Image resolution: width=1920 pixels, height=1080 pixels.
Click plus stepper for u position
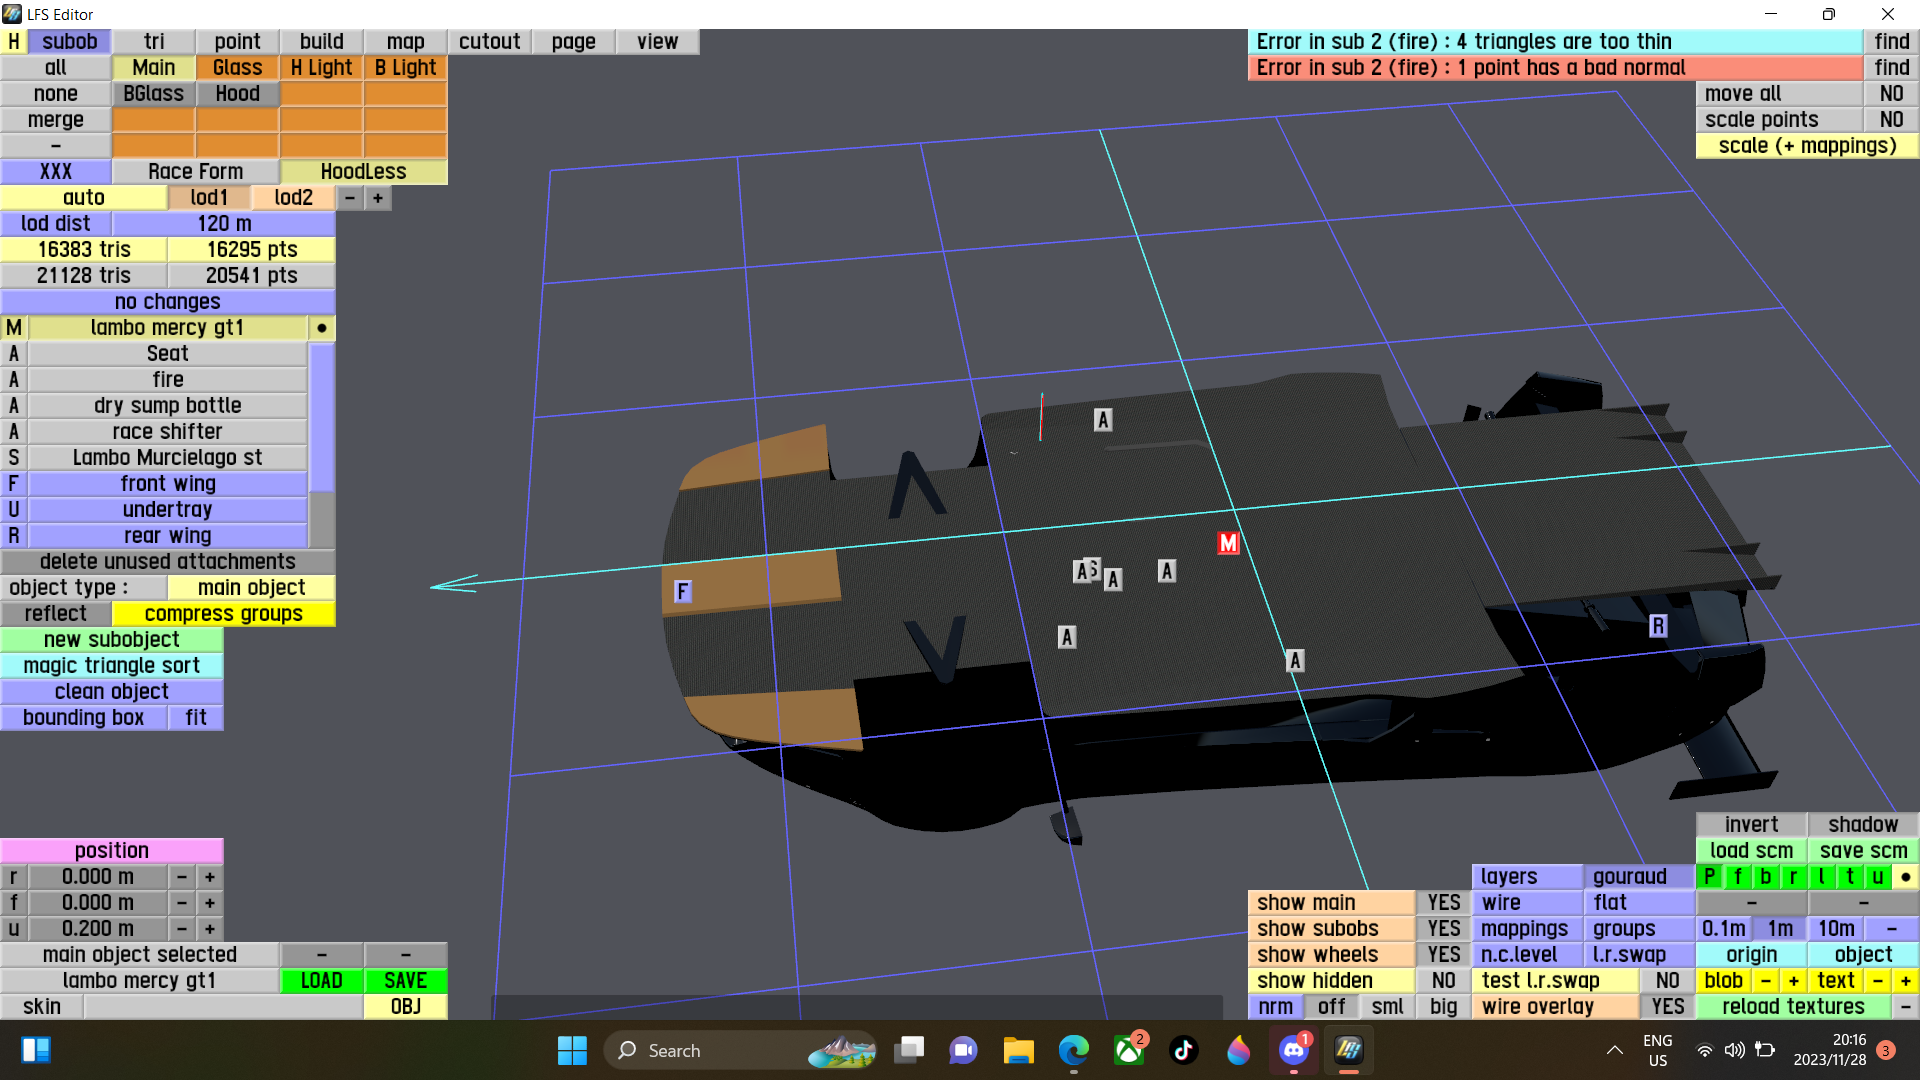coord(210,929)
